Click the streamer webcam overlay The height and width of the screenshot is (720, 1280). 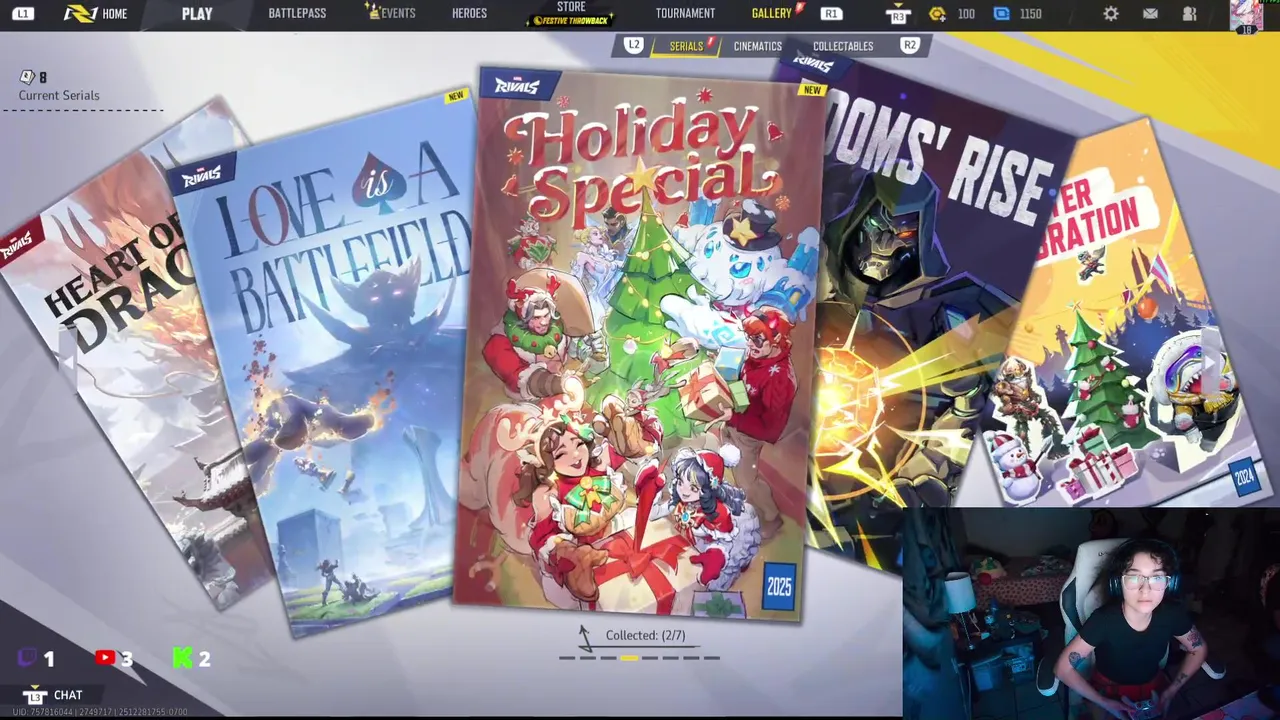(1091, 612)
